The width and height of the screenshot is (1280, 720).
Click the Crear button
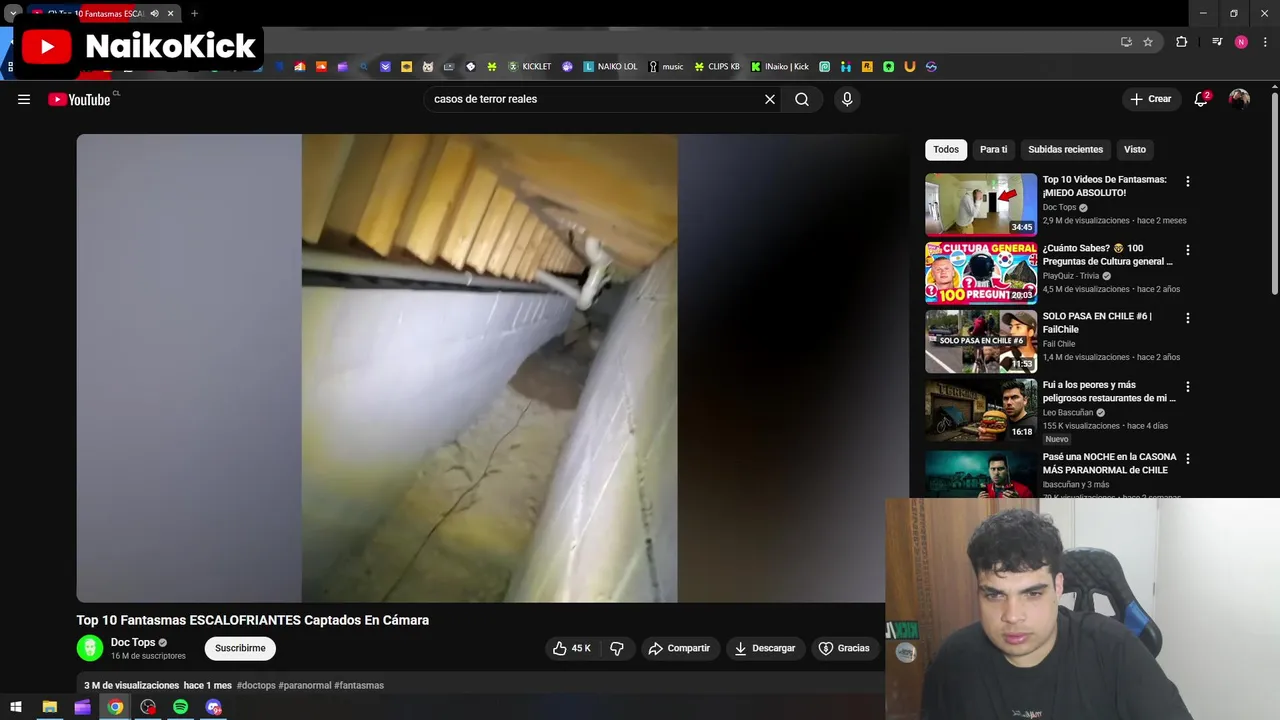[x=1150, y=99]
